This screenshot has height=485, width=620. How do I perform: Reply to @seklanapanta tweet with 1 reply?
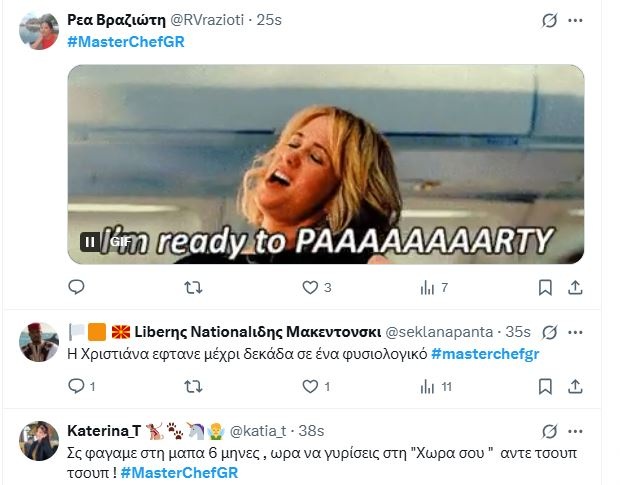pos(82,386)
